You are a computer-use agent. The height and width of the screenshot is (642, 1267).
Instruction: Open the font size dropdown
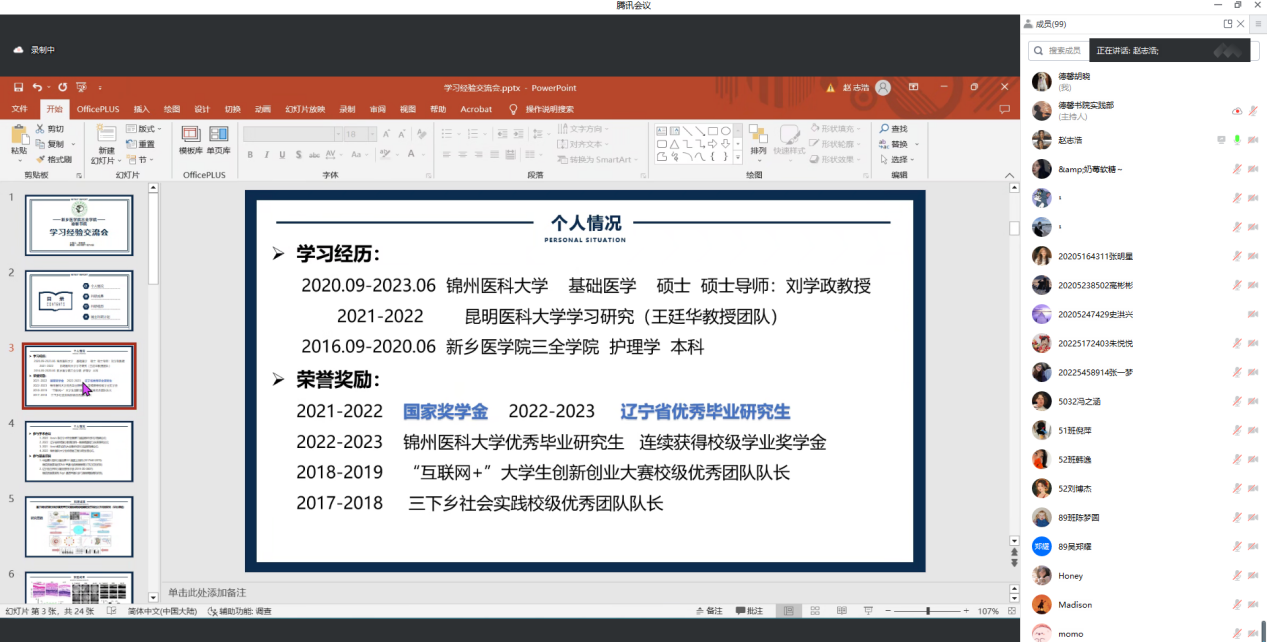coord(370,134)
